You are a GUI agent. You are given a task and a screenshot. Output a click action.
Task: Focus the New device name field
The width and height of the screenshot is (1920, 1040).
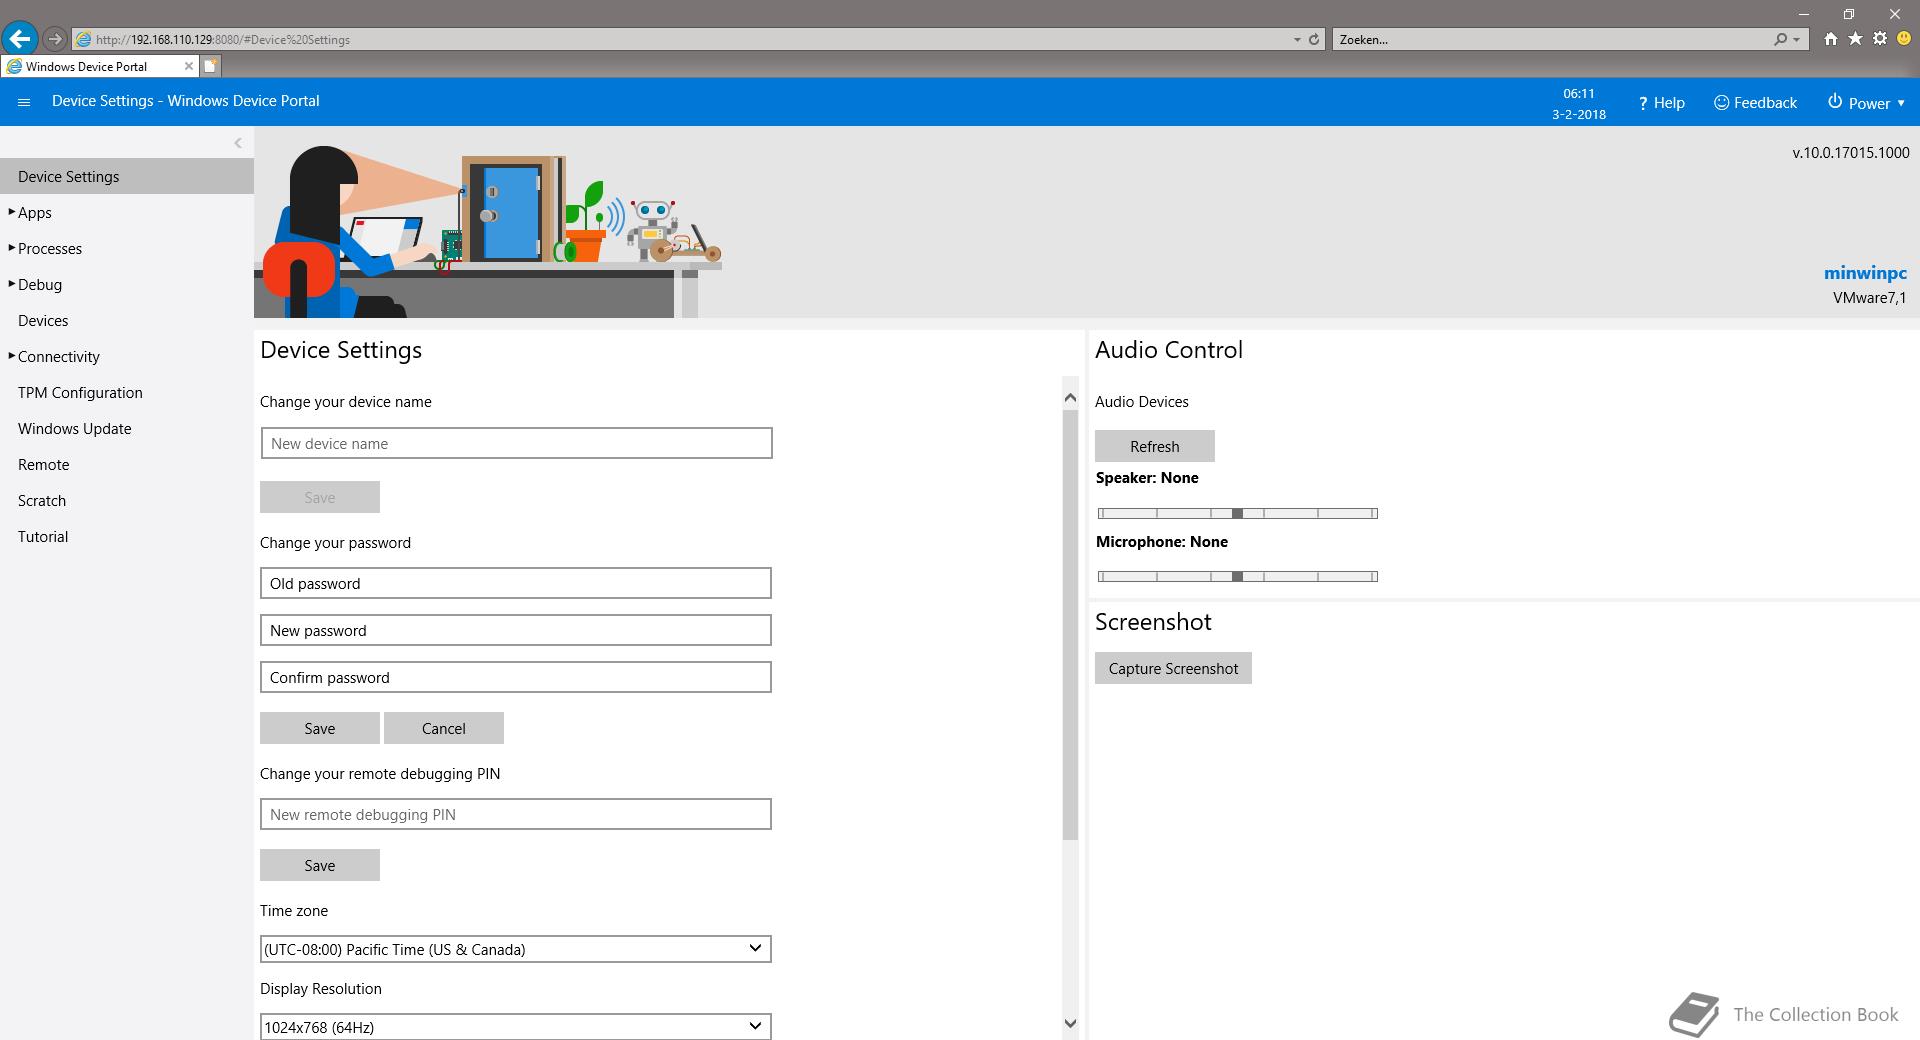(x=516, y=443)
